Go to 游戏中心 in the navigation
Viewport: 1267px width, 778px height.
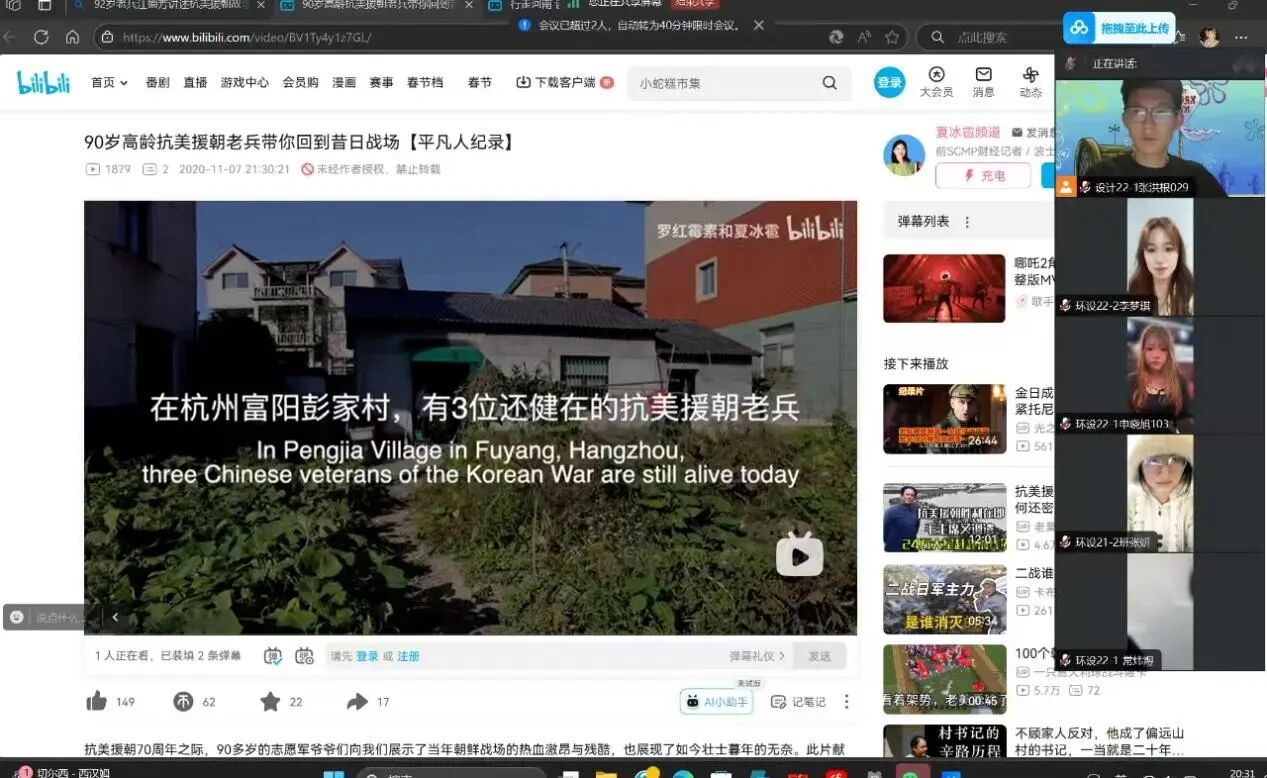244,83
